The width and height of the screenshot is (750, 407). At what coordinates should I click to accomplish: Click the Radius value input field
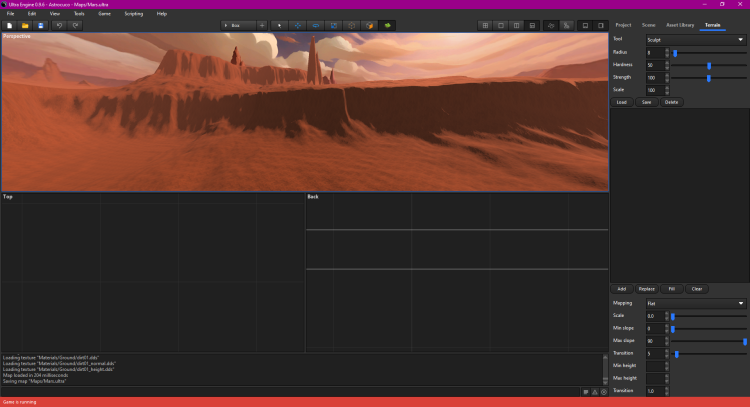[655, 52]
